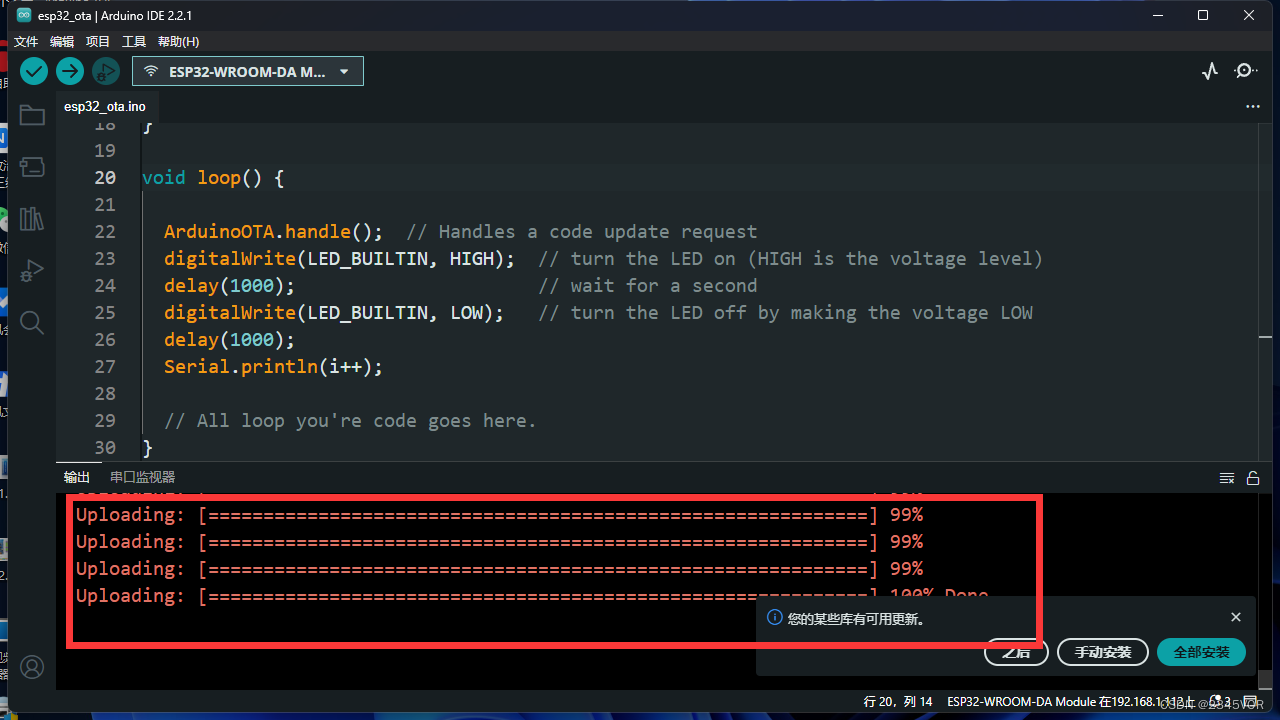
Task: Click the delay(1000); on line 26
Action: [x=229, y=340]
